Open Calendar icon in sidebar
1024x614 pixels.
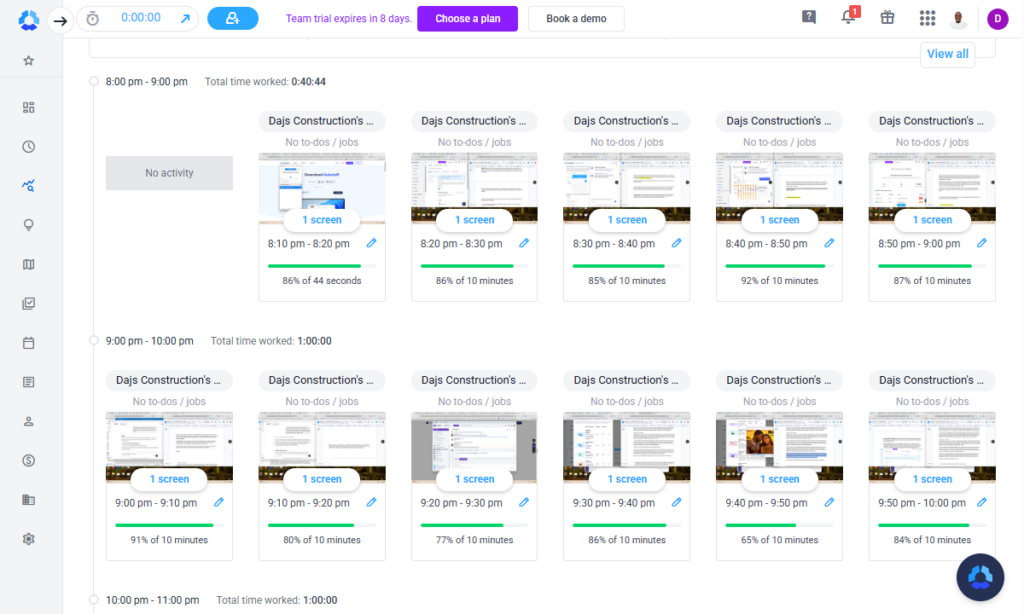tap(29, 342)
